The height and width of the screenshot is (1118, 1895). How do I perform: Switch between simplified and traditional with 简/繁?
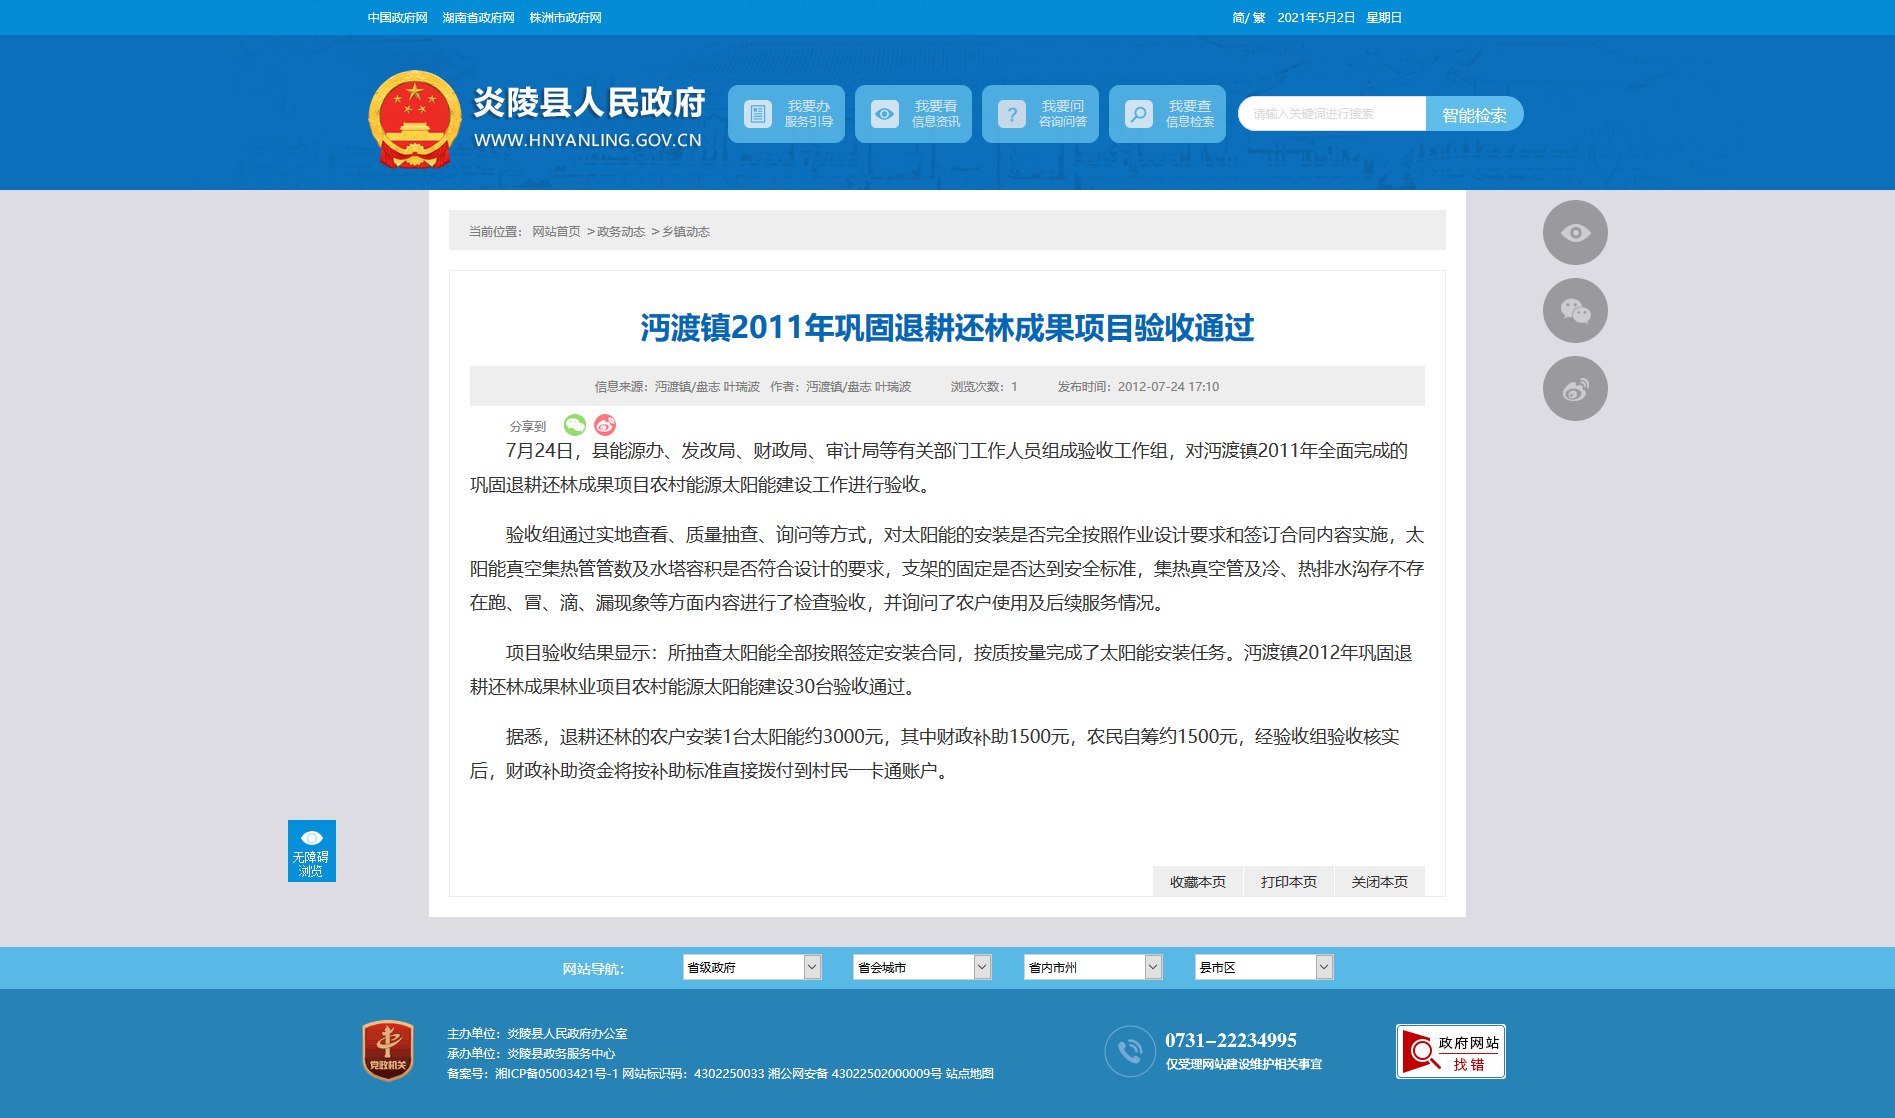point(1248,18)
